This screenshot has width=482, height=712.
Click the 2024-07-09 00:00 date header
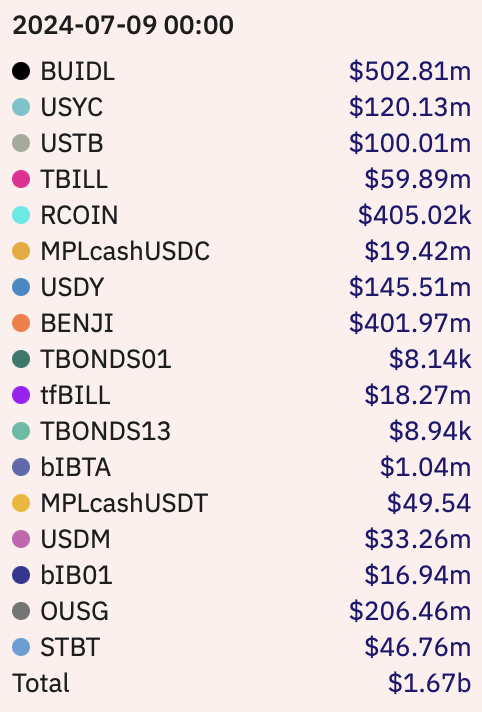click(x=123, y=25)
